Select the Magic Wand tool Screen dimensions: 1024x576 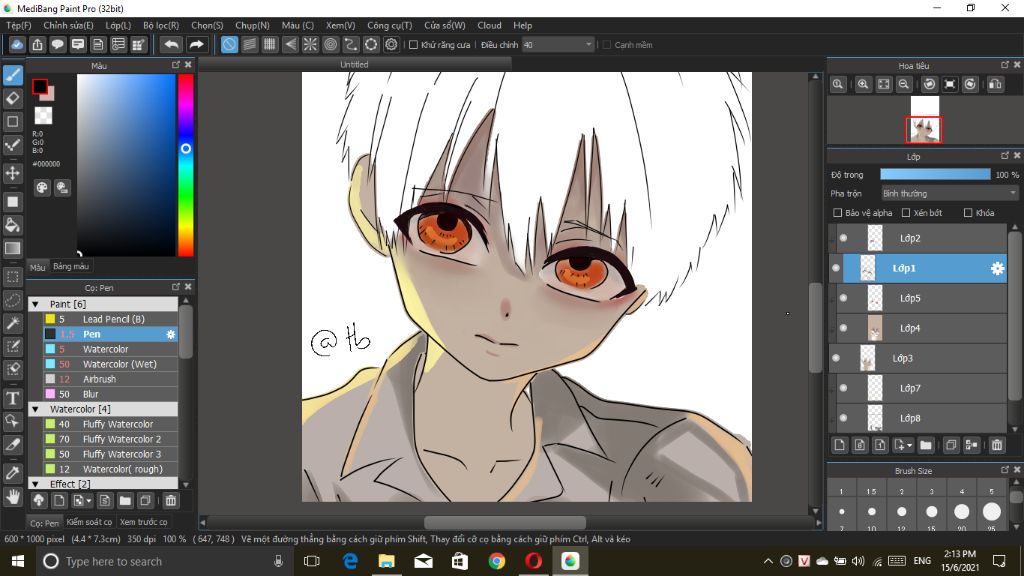12,323
